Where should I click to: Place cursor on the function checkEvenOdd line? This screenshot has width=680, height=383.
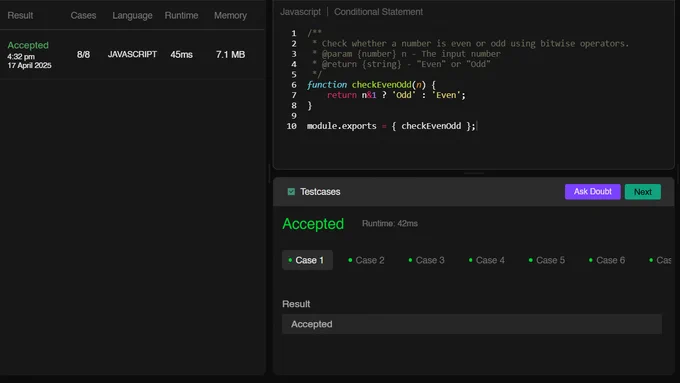(x=371, y=85)
